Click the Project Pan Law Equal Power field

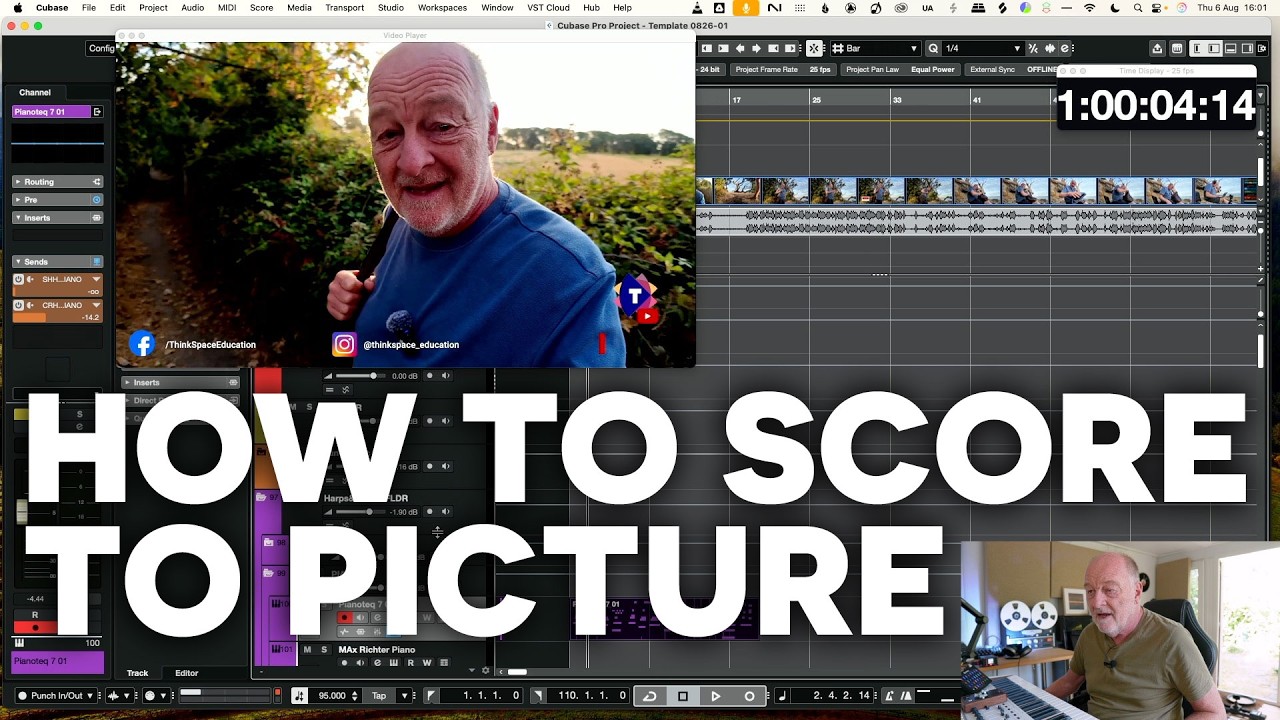pyautogui.click(x=900, y=70)
